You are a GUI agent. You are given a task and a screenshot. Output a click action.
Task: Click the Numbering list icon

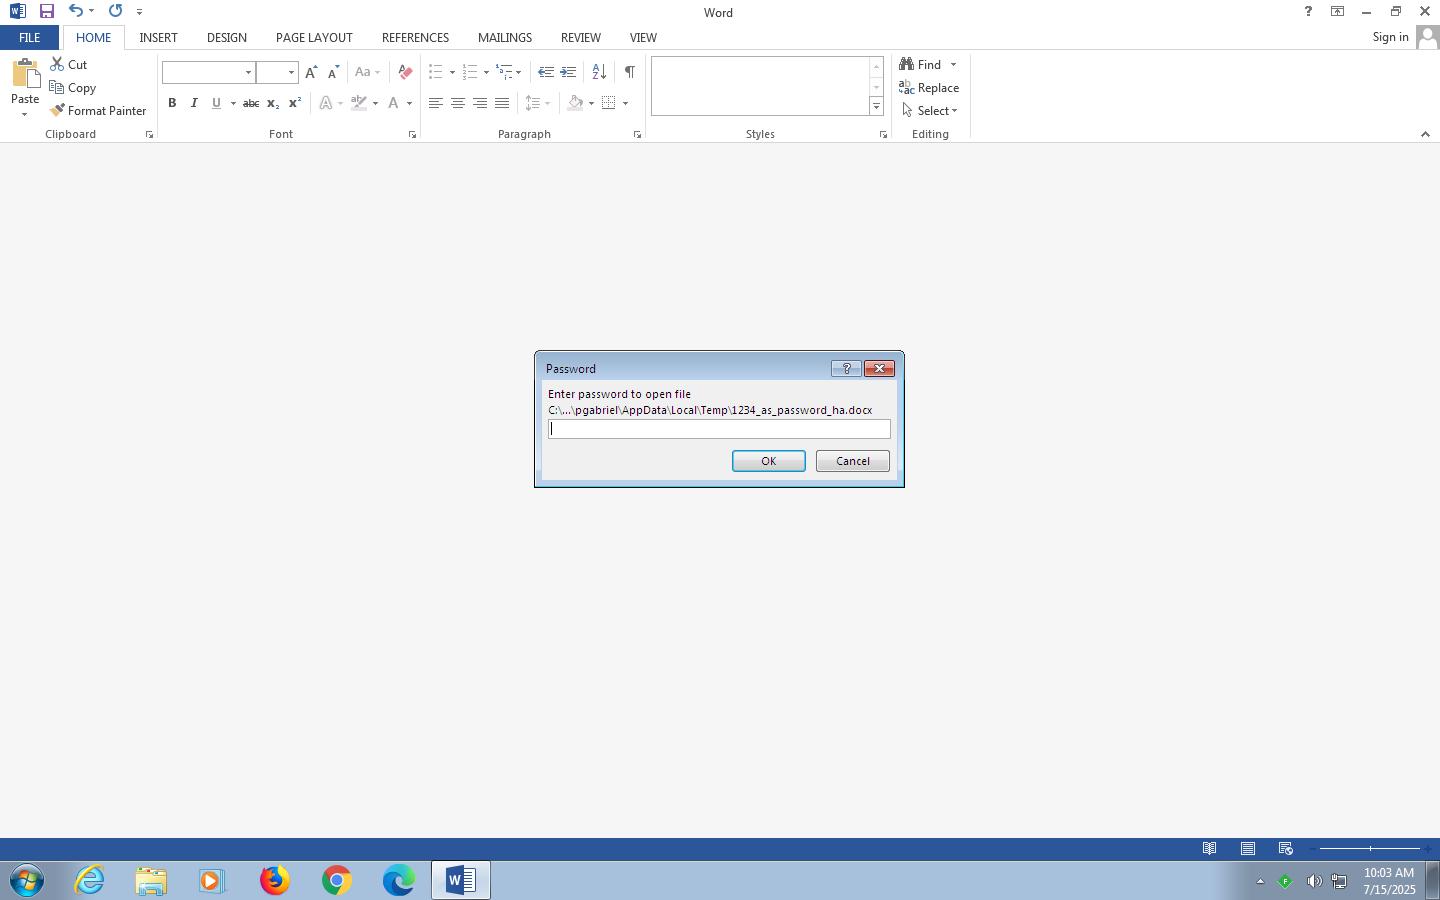(470, 72)
